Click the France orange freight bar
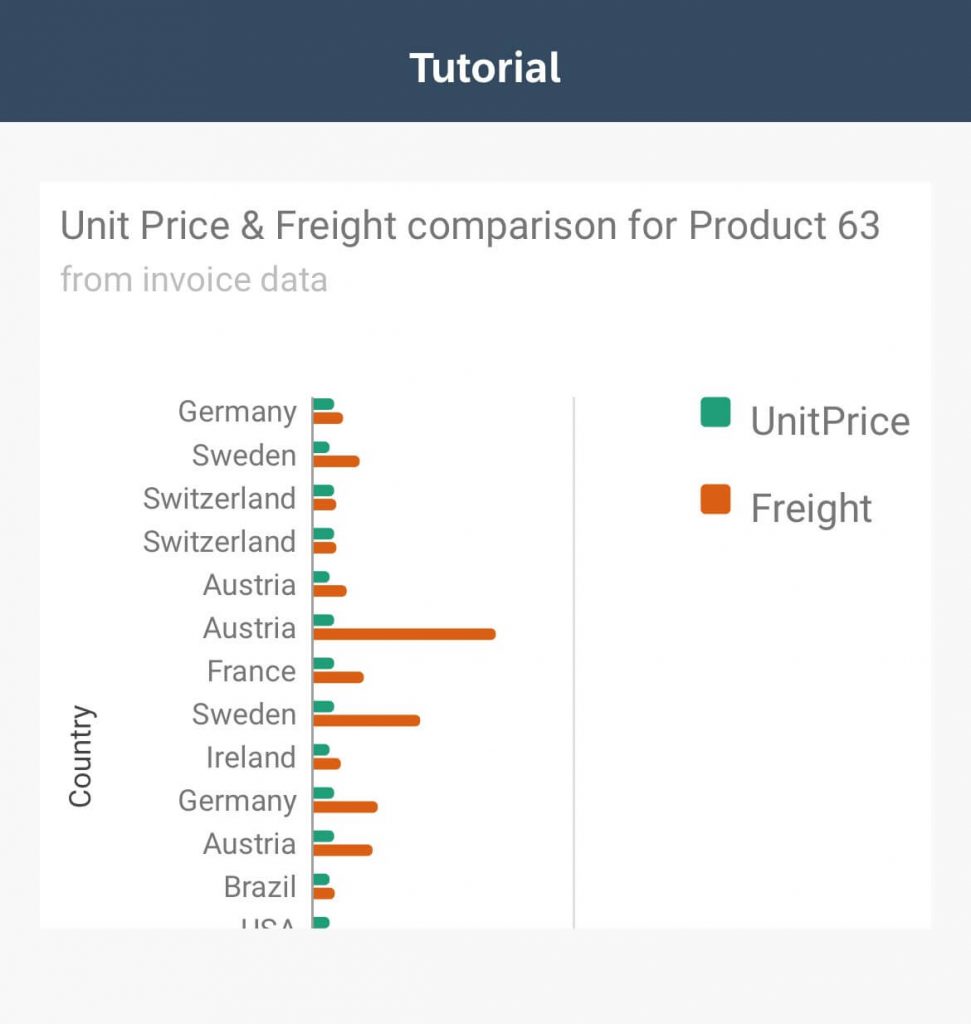The width and height of the screenshot is (971, 1024). pos(338,677)
